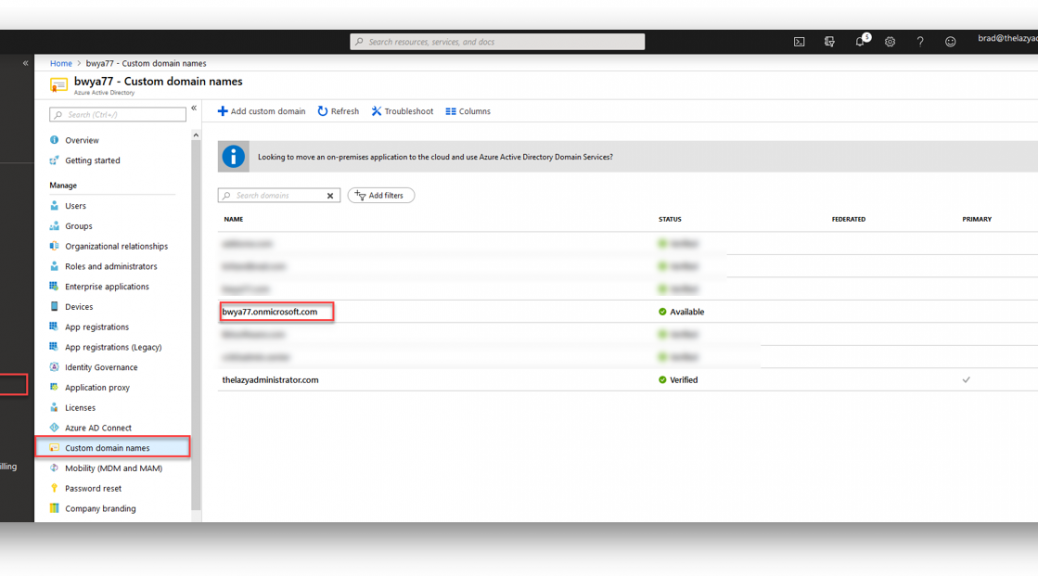Open the brad@thelazy account menu
This screenshot has height=576, width=1038.
point(1008,38)
